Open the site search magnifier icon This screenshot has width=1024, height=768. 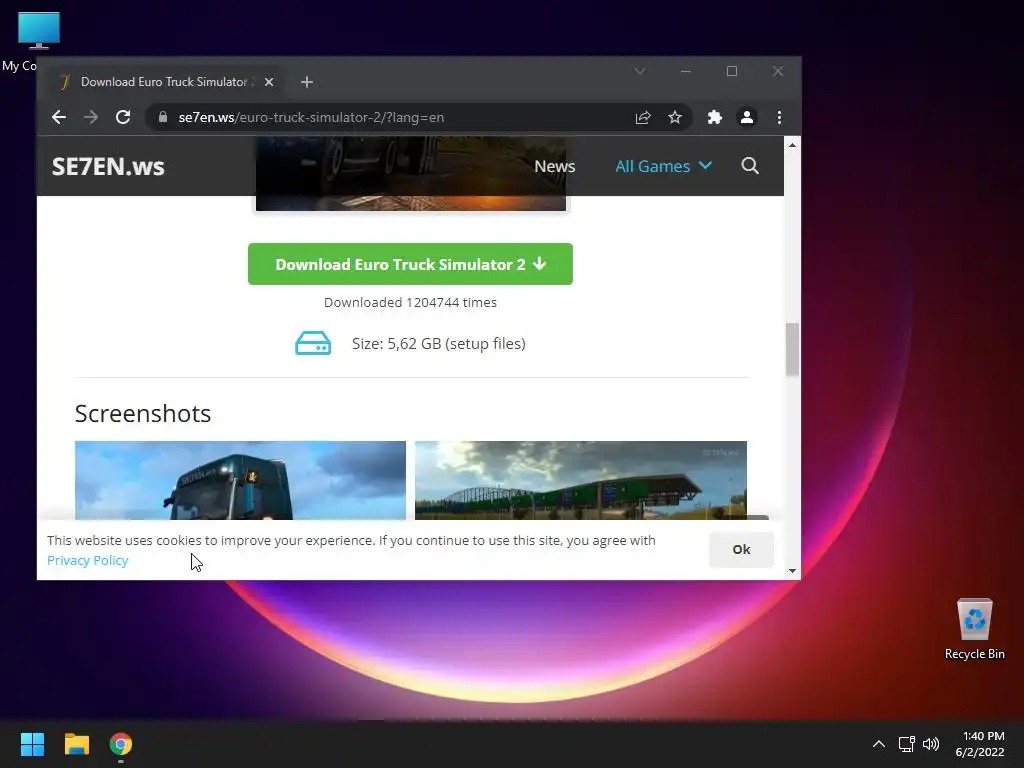point(750,166)
